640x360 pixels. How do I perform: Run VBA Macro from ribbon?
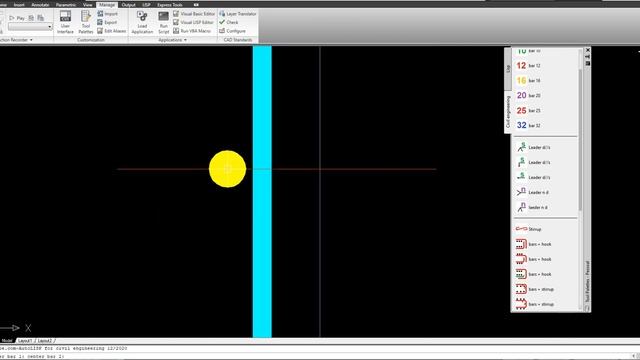click(192, 31)
